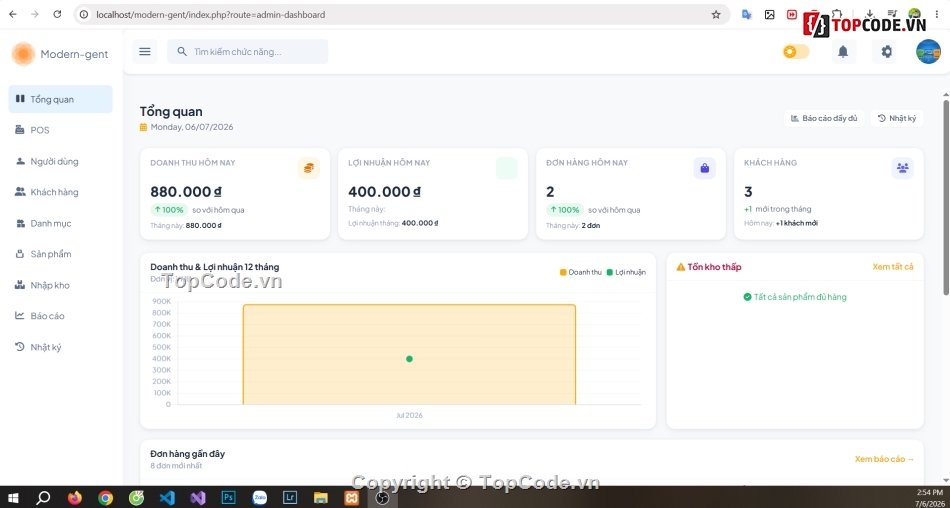Open Firefox from the taskbar
The image size is (950, 508).
pyautogui.click(x=75, y=498)
